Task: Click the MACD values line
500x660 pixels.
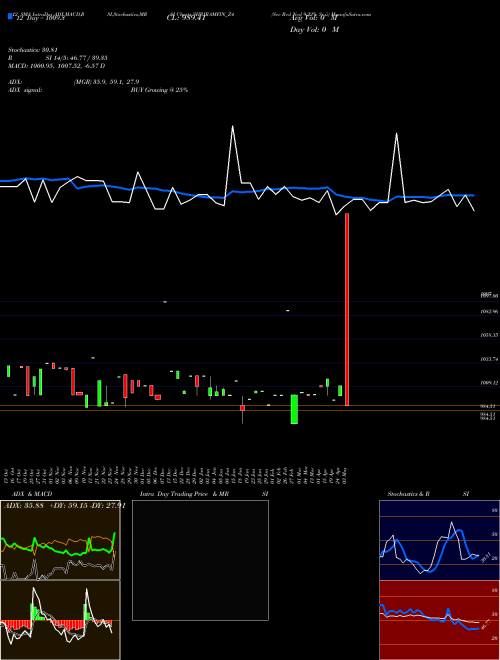Action: tap(56, 66)
